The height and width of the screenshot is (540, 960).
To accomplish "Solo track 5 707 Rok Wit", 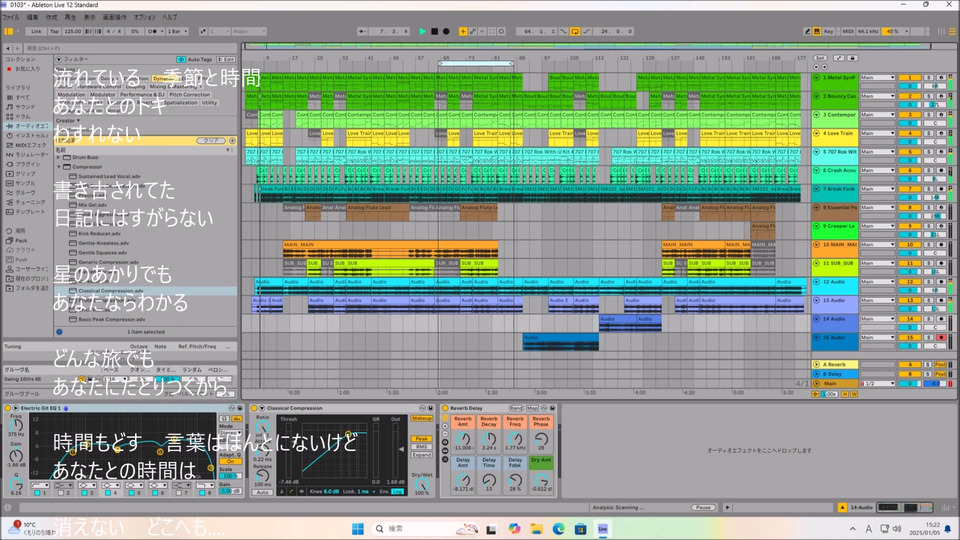I will coord(929,152).
